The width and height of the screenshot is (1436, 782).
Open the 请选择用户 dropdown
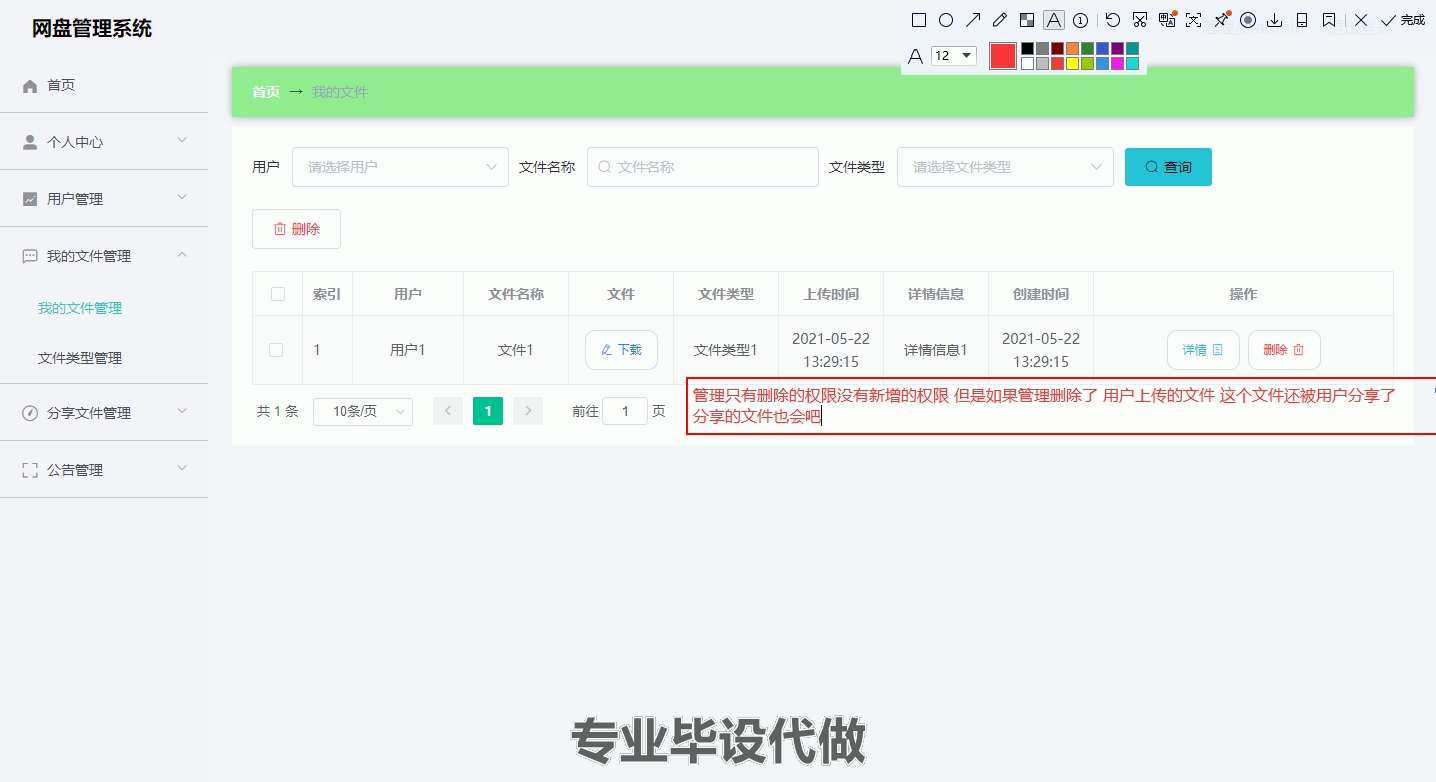400,167
